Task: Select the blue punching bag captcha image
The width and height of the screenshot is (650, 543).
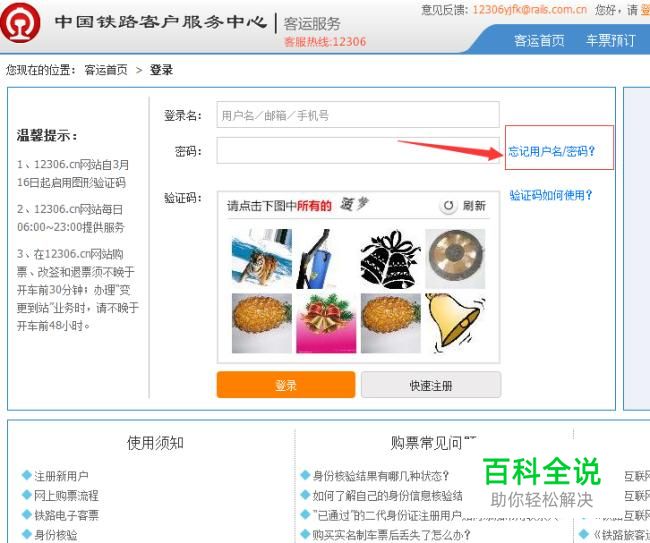Action: click(326, 259)
